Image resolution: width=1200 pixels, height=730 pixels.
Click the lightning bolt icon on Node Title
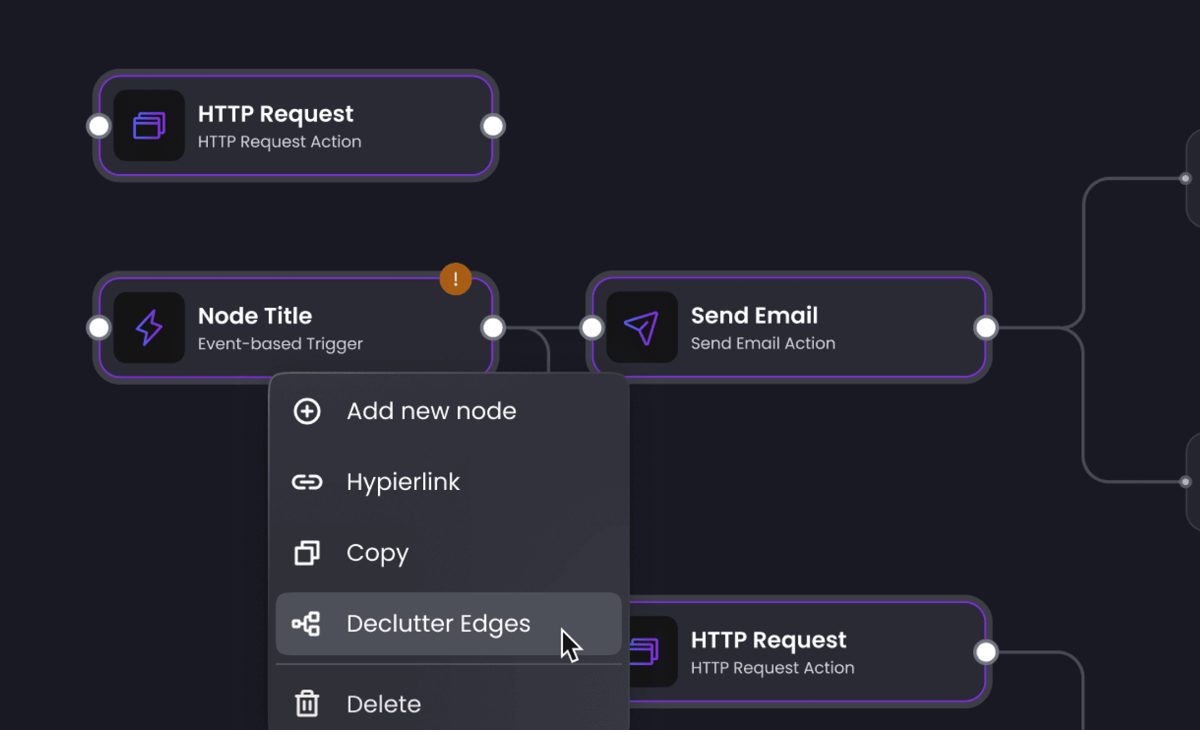(x=149, y=327)
